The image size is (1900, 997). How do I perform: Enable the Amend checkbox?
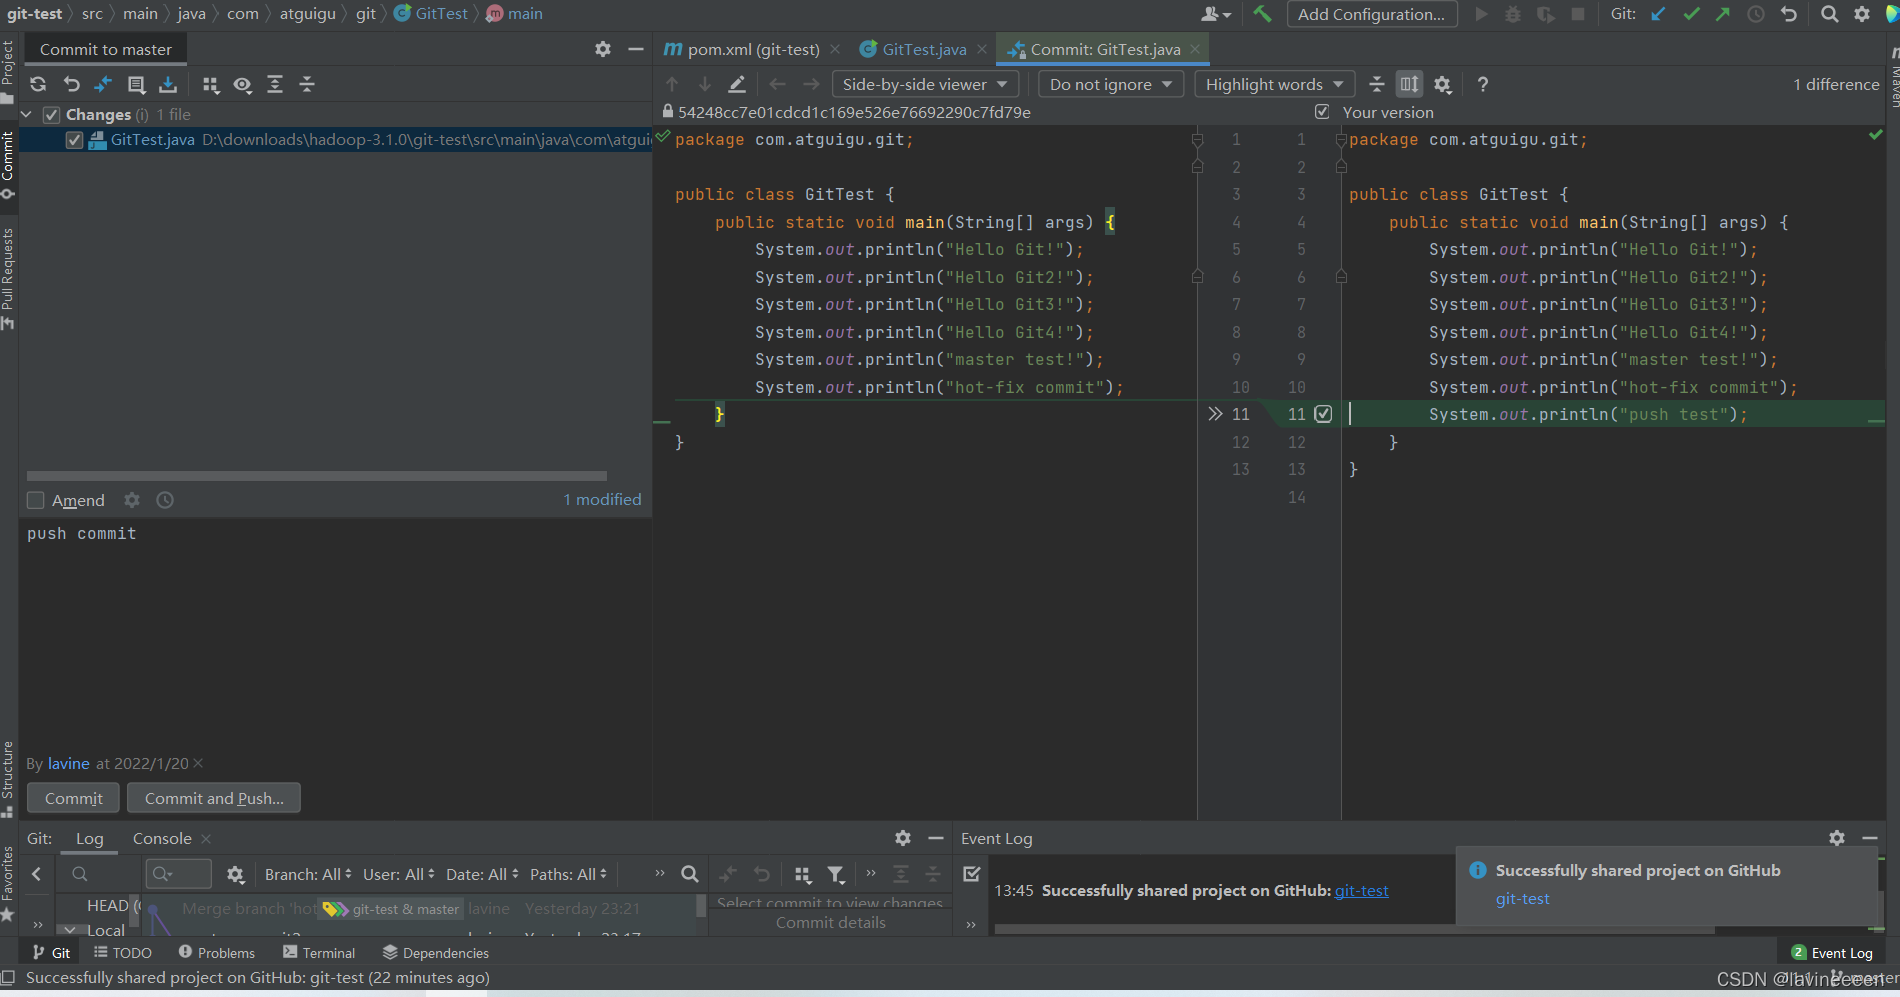[x=36, y=500]
